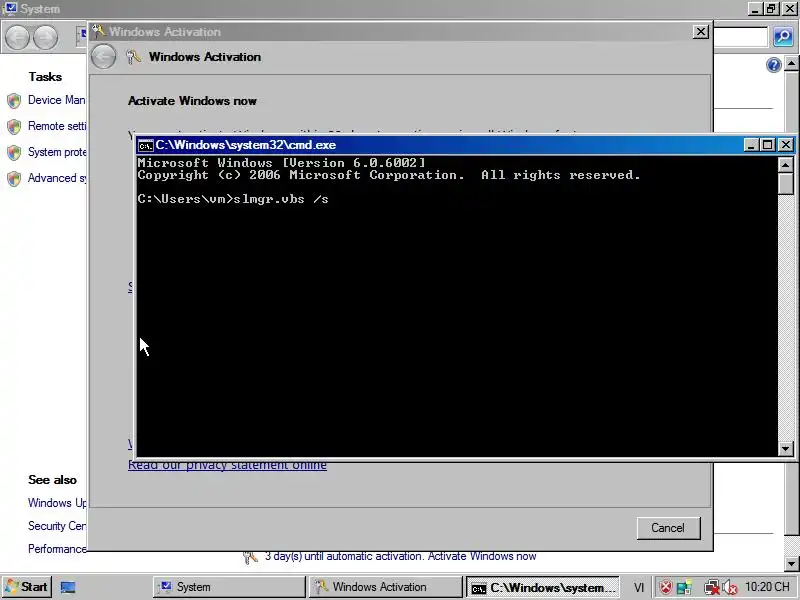Click key icon beside automatic activation text
Screen dimensions: 800x600
(250, 557)
